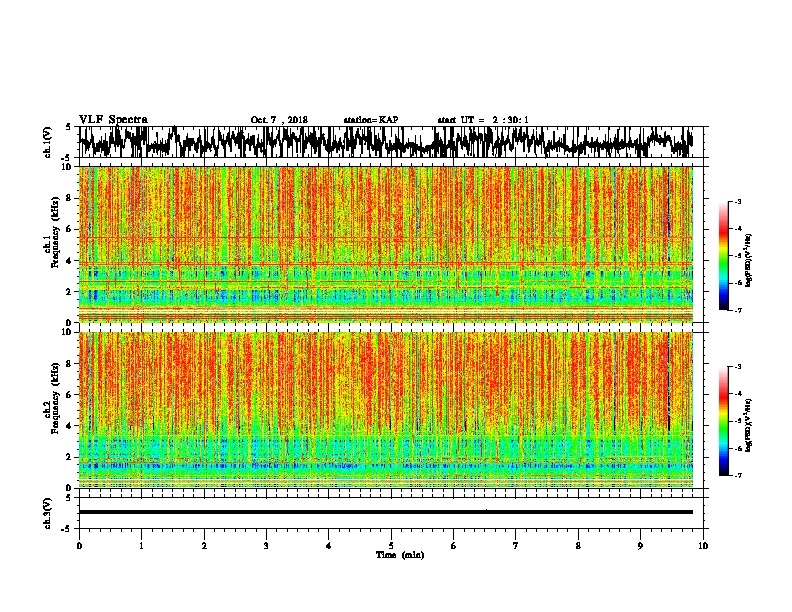Click the "-7" tick on ch.1 colorbar
The image size is (792, 612).
coord(738,310)
